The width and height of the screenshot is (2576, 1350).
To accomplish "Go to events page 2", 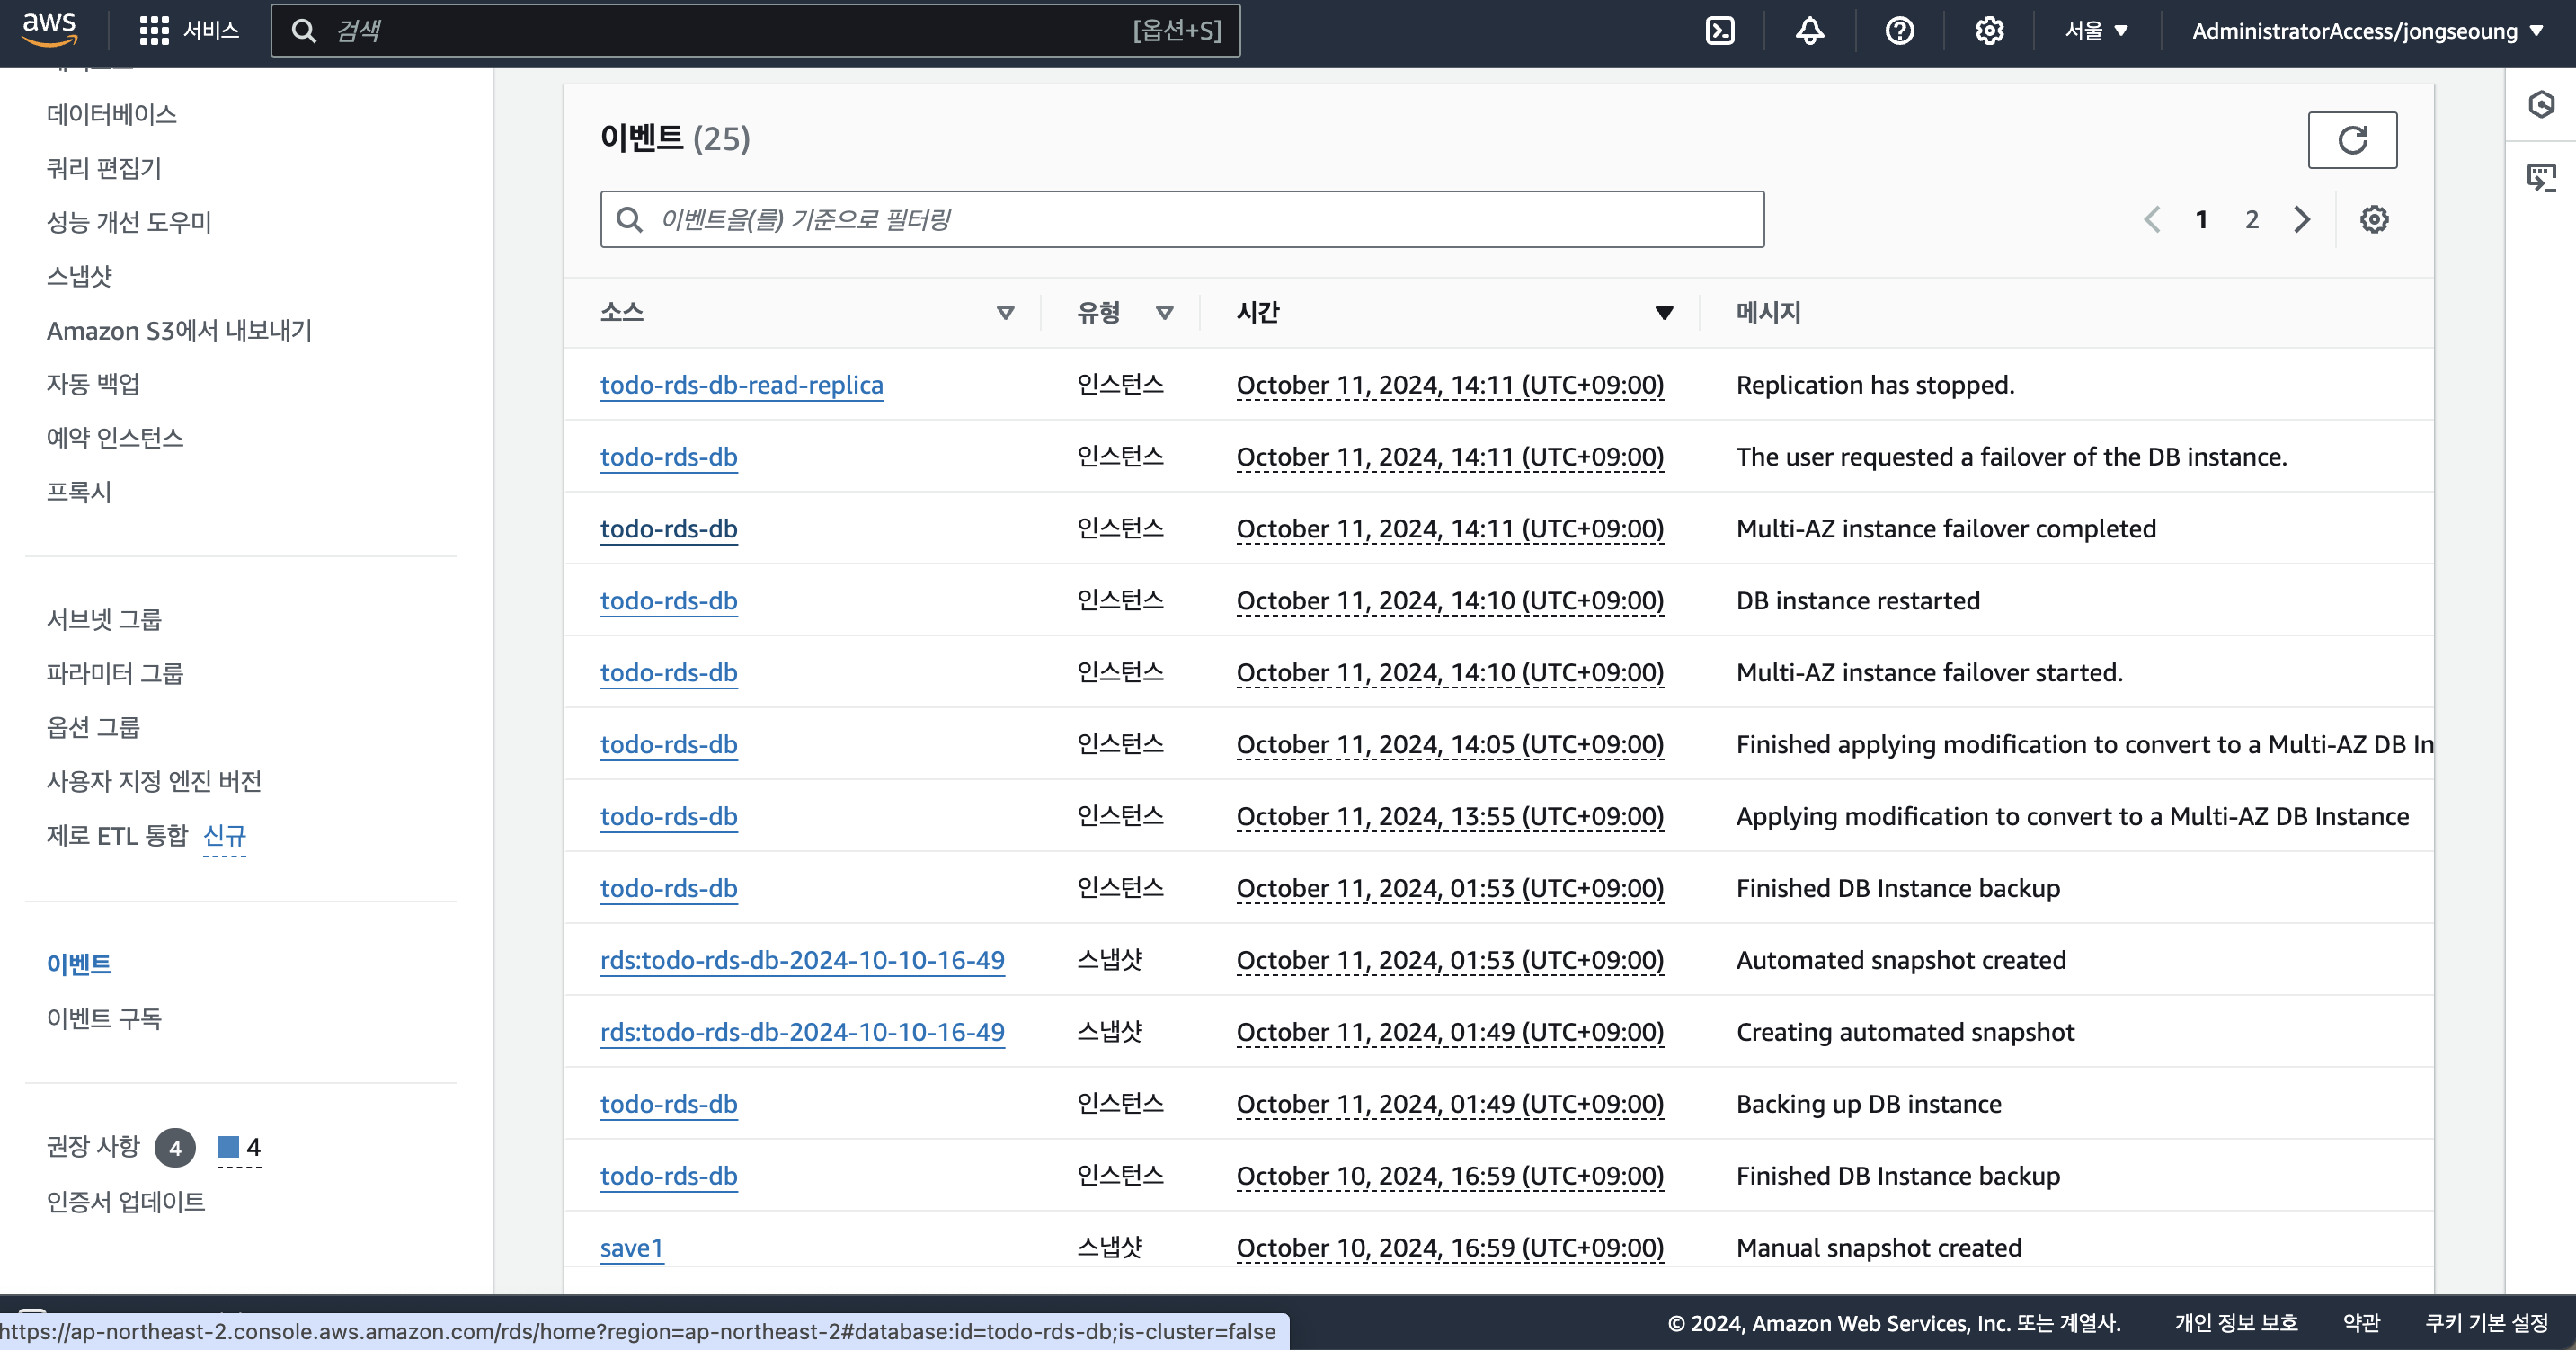I will click(x=2251, y=219).
